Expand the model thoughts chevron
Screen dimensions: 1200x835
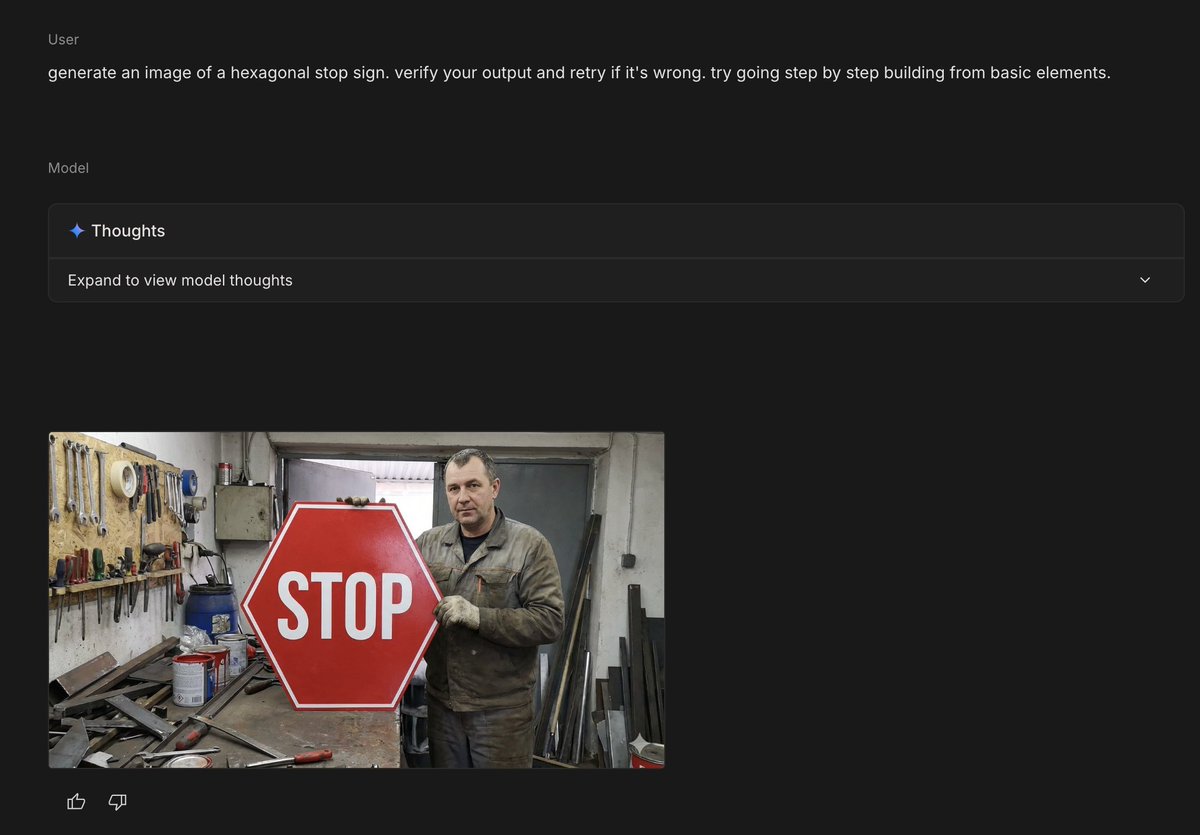[x=1145, y=280]
